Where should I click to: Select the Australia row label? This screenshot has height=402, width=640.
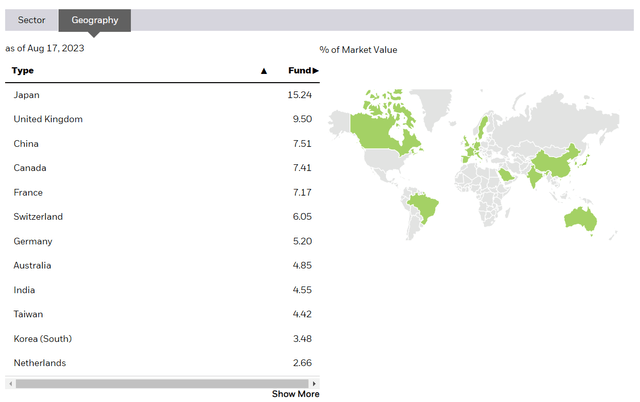tap(32, 265)
